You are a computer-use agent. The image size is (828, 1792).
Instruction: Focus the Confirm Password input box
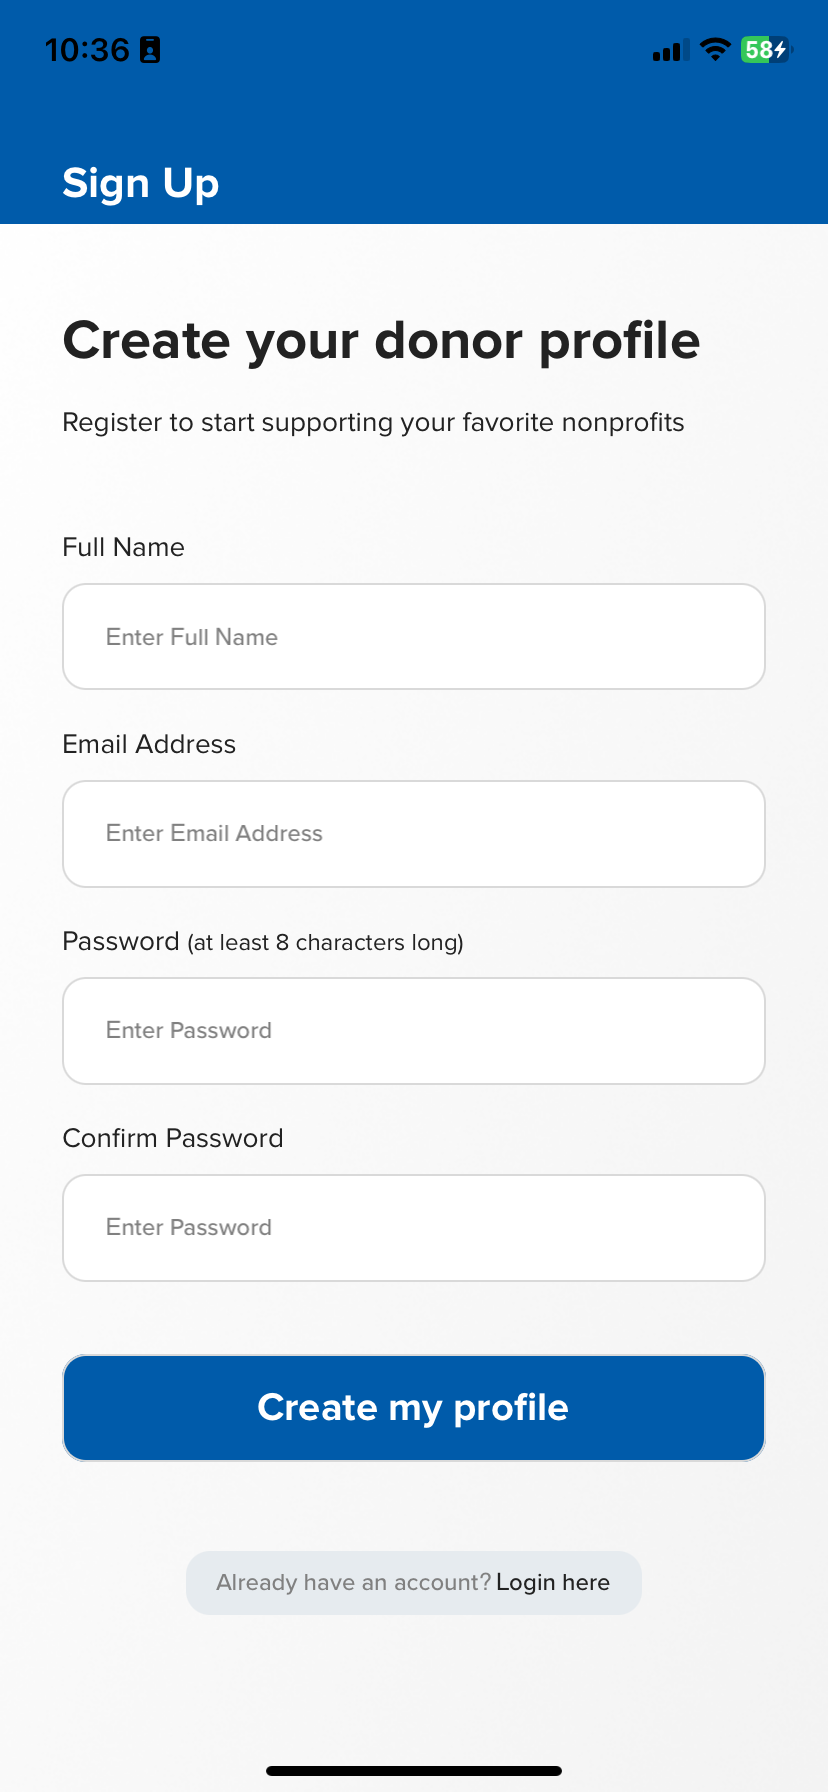(x=414, y=1228)
